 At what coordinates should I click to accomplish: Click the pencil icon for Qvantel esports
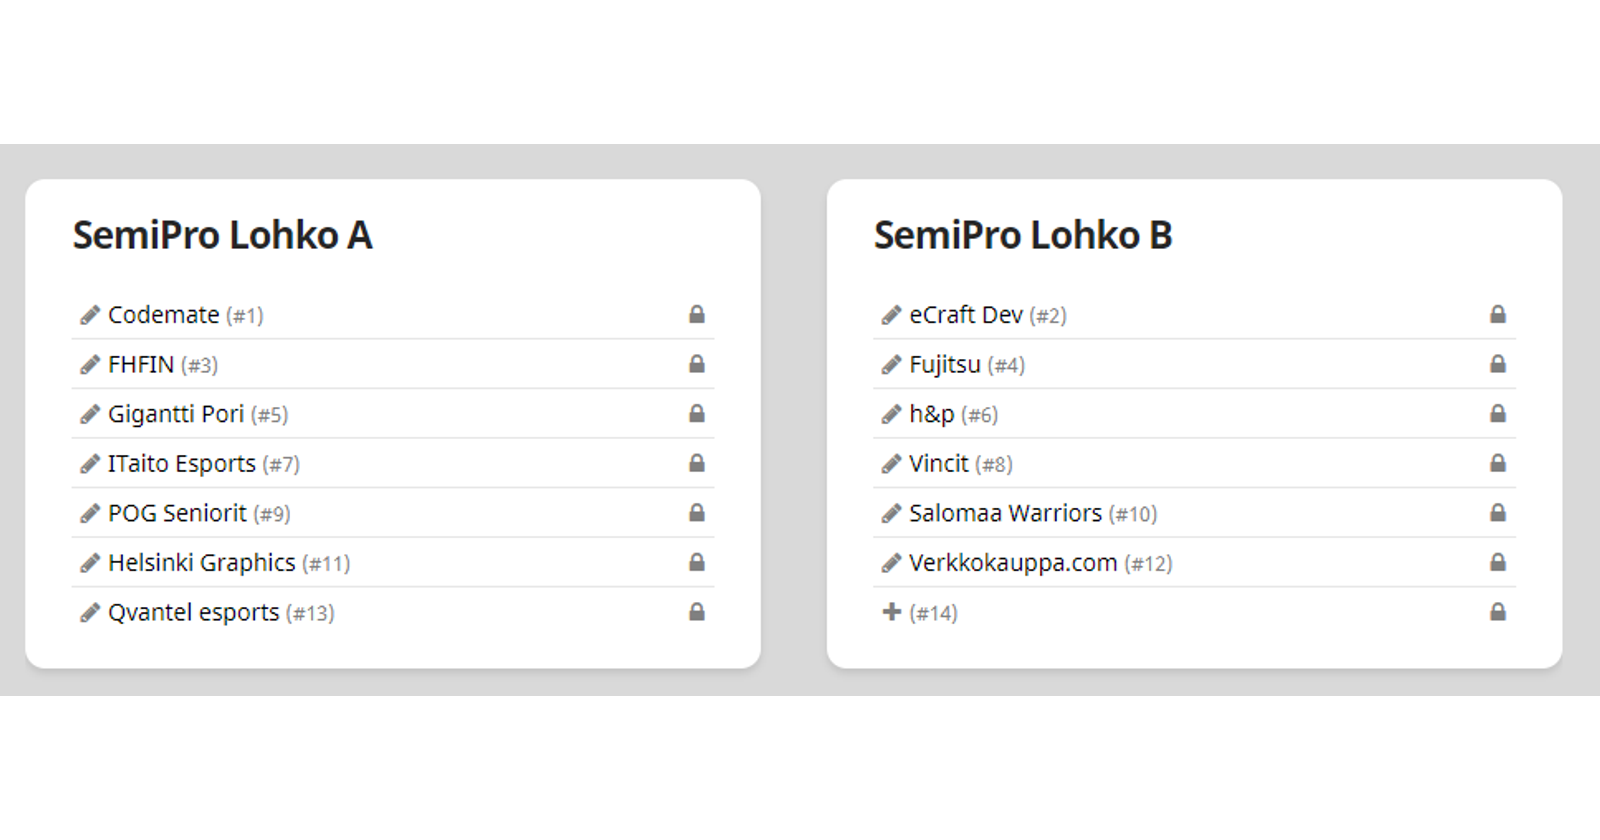click(x=90, y=612)
